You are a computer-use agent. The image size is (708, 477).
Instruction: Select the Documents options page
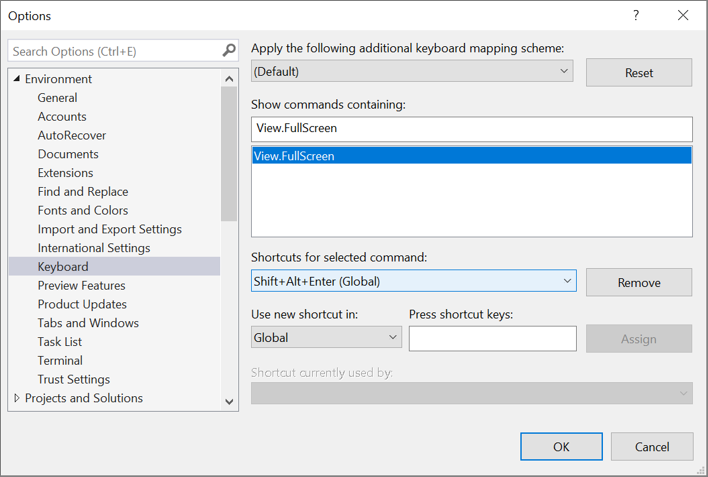(x=68, y=154)
